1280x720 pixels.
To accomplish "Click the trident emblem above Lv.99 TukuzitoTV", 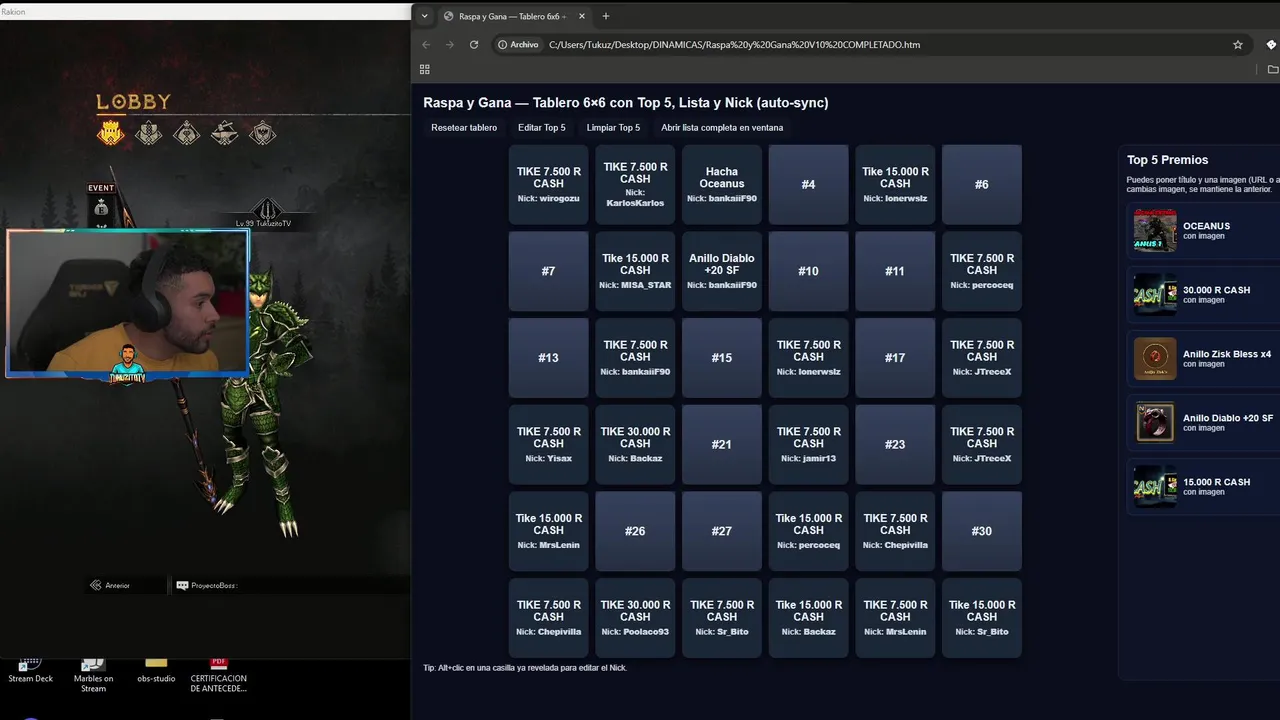I will 266,209.
